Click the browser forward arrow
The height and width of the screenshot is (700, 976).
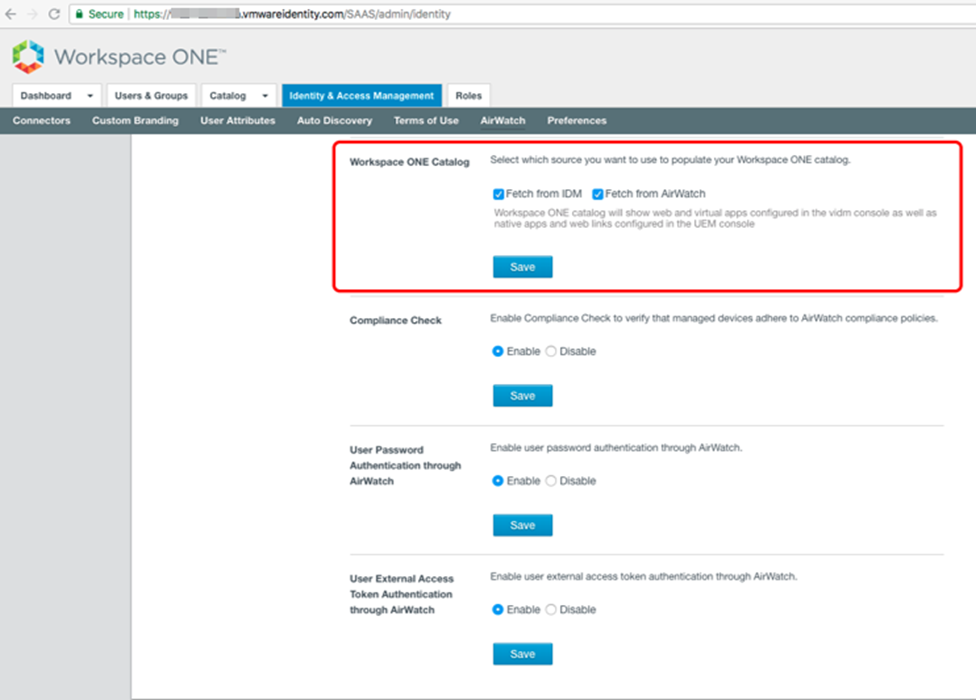(x=32, y=15)
